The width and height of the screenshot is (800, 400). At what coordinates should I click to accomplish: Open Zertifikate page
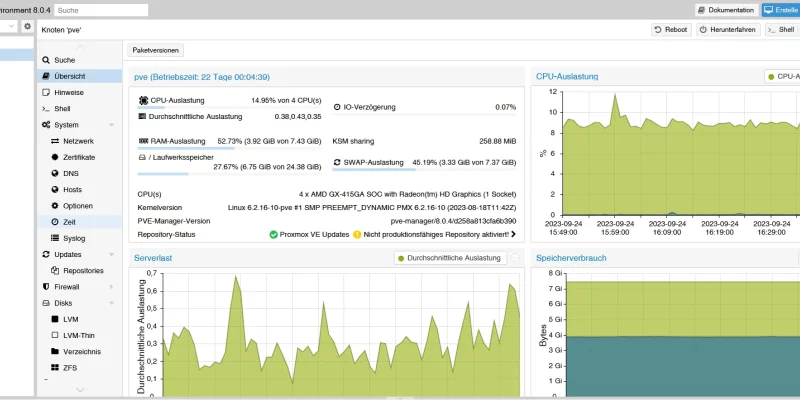click(x=80, y=158)
